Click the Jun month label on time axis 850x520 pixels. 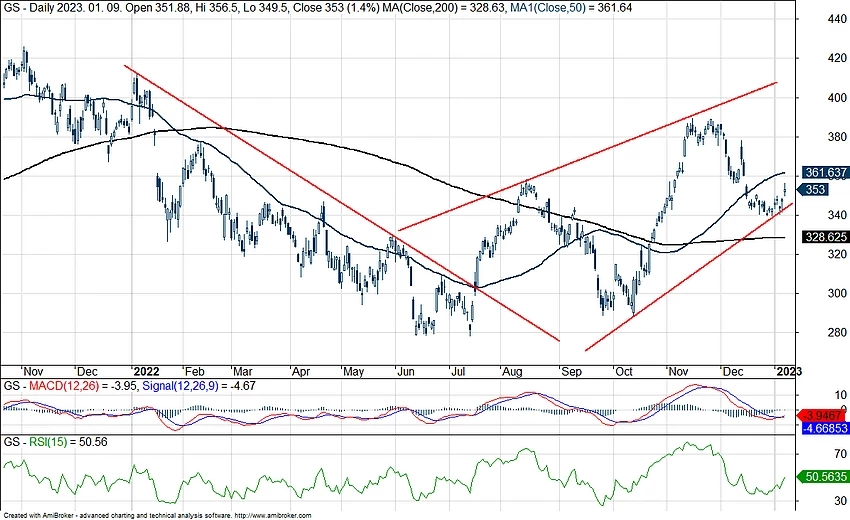coord(406,371)
